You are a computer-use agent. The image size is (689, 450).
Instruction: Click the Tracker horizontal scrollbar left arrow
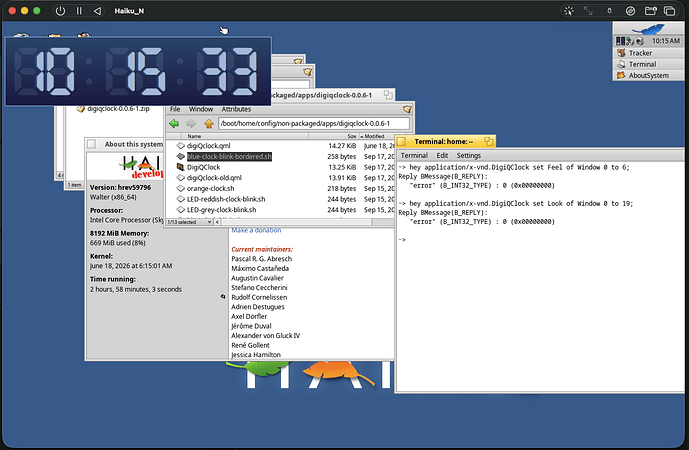217,222
